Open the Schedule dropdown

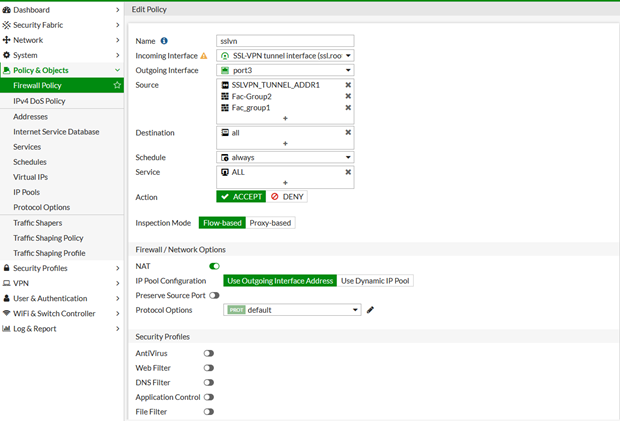click(x=285, y=157)
